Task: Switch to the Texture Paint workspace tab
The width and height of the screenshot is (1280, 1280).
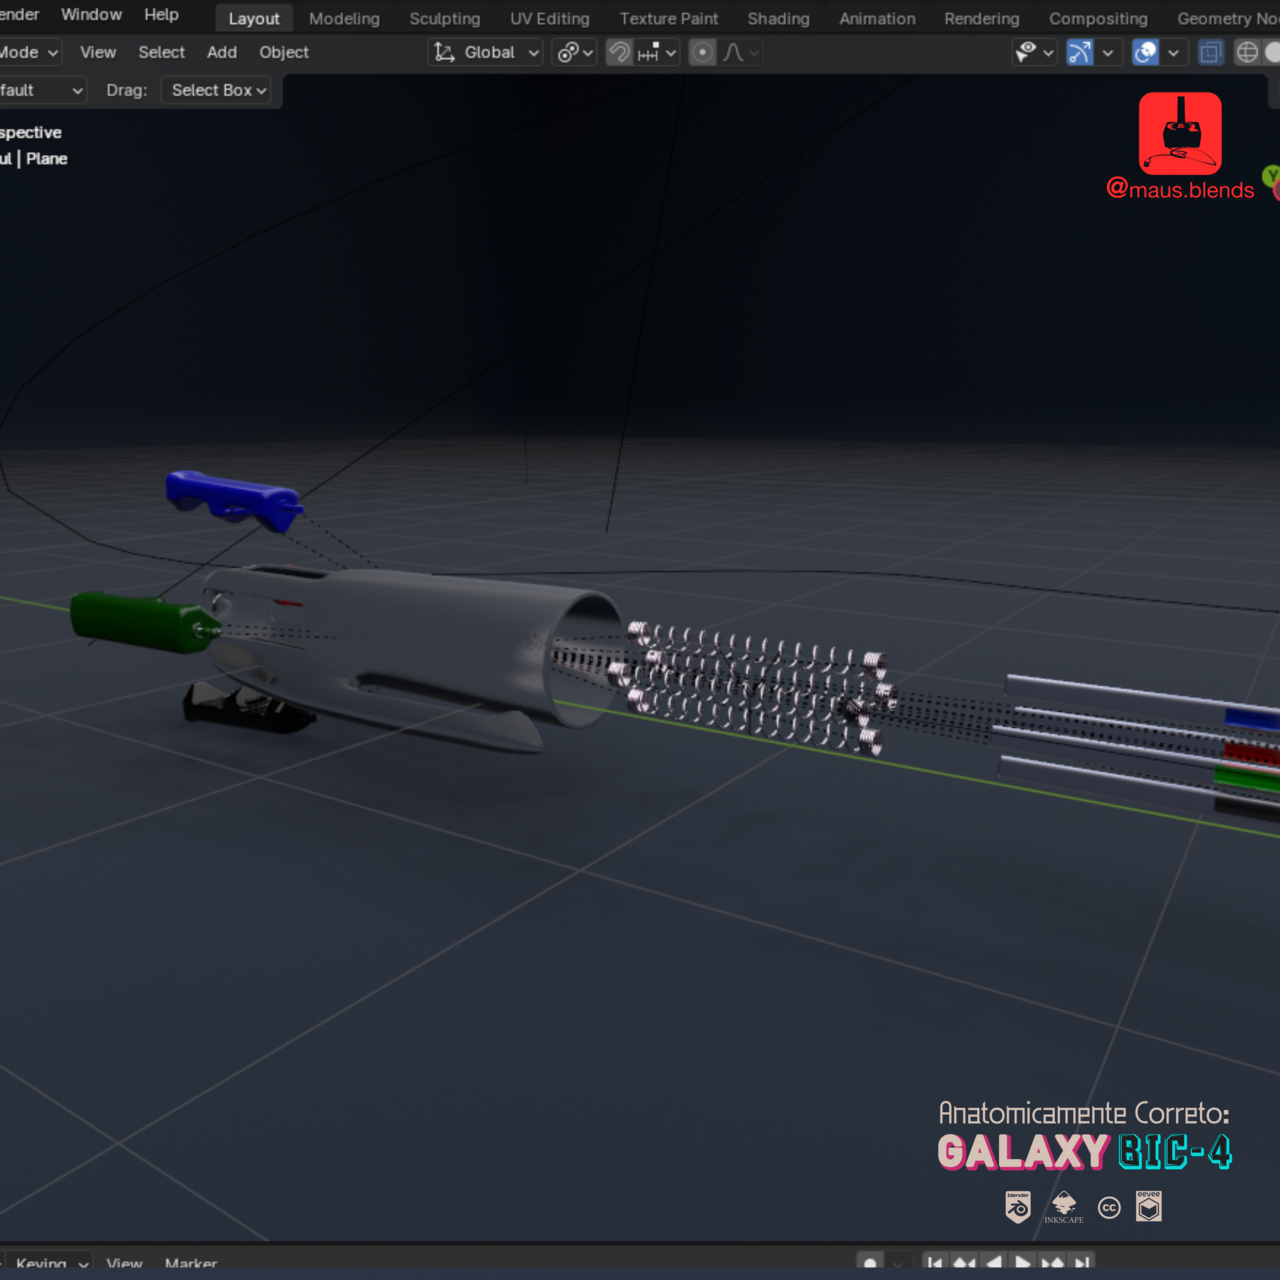Action: point(669,18)
